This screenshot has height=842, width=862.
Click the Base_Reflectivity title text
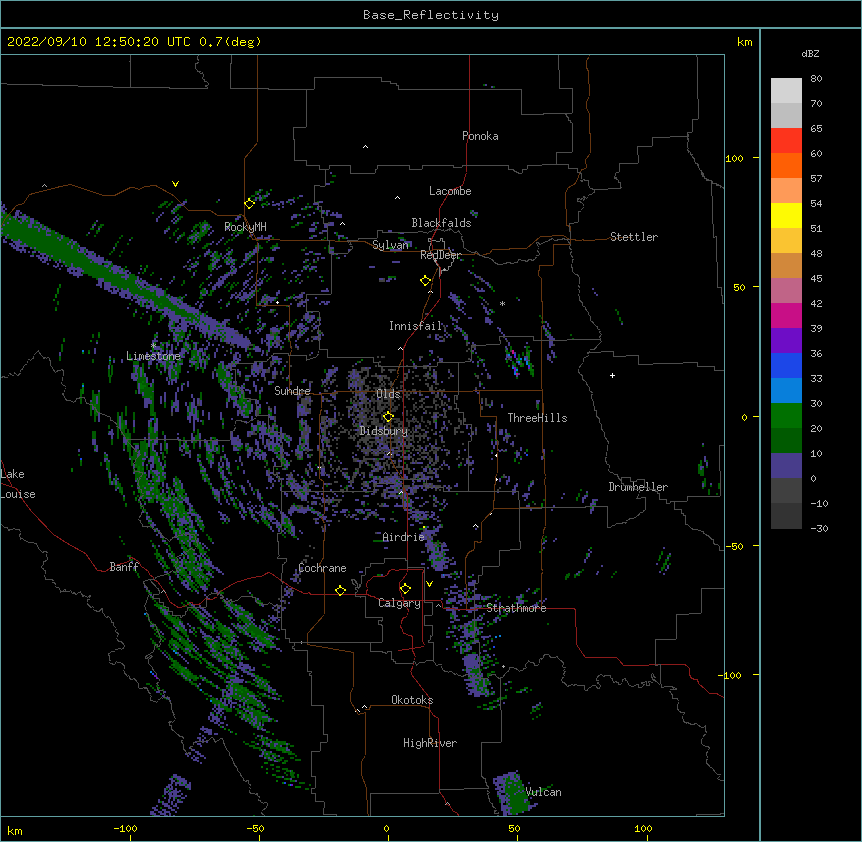(x=431, y=15)
